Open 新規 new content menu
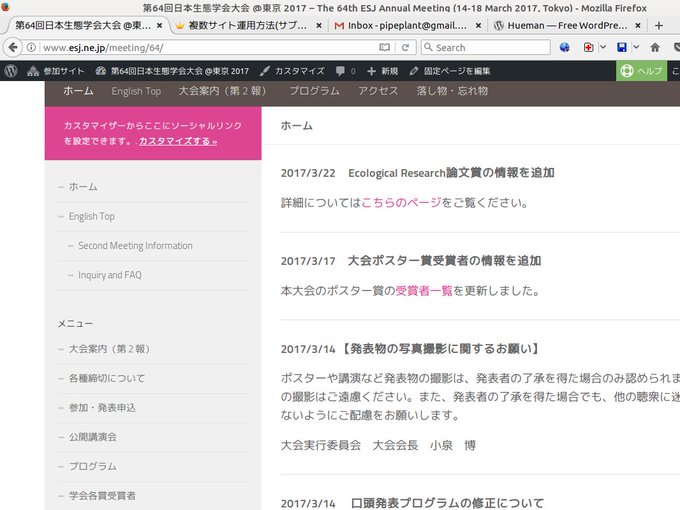The height and width of the screenshot is (510, 680). [382, 71]
